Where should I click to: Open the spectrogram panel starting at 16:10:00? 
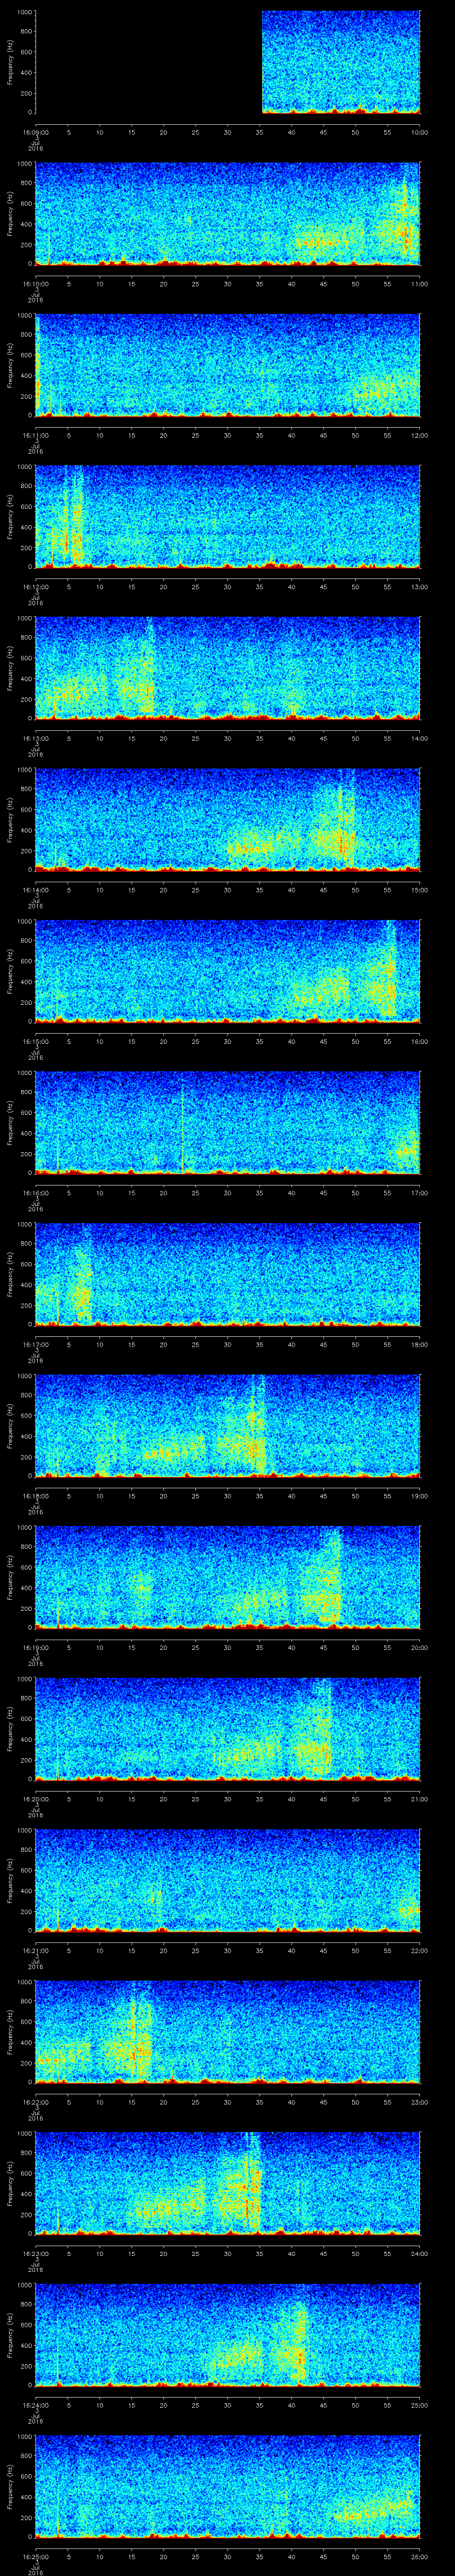[227, 213]
